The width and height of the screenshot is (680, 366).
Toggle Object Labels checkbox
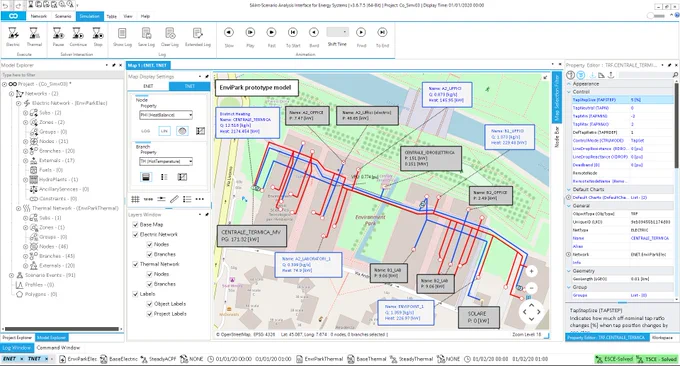point(150,304)
